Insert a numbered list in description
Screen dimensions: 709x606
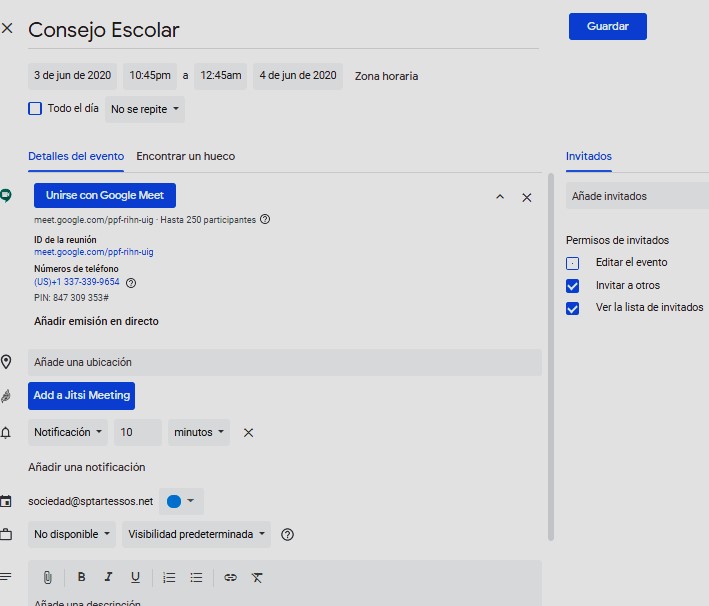click(169, 577)
